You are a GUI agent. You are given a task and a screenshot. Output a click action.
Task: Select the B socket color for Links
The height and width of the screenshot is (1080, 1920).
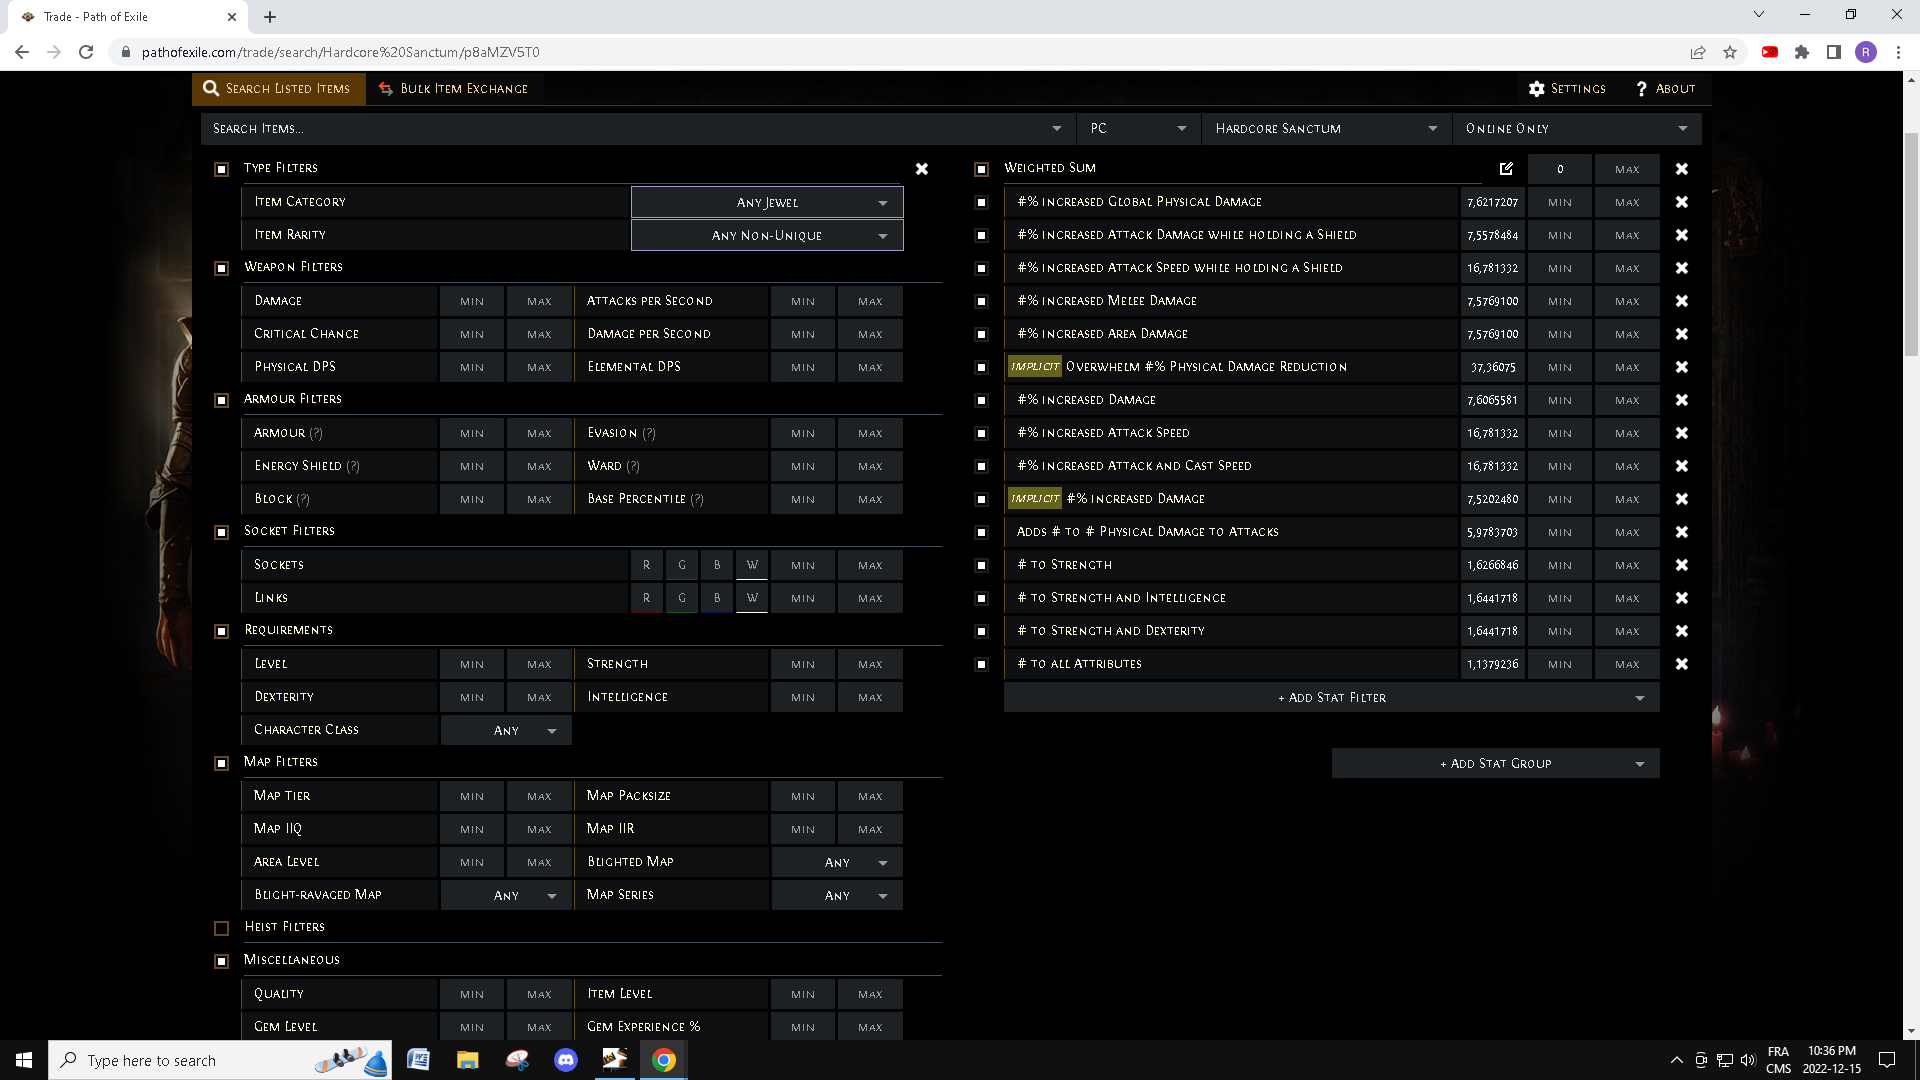click(x=716, y=597)
